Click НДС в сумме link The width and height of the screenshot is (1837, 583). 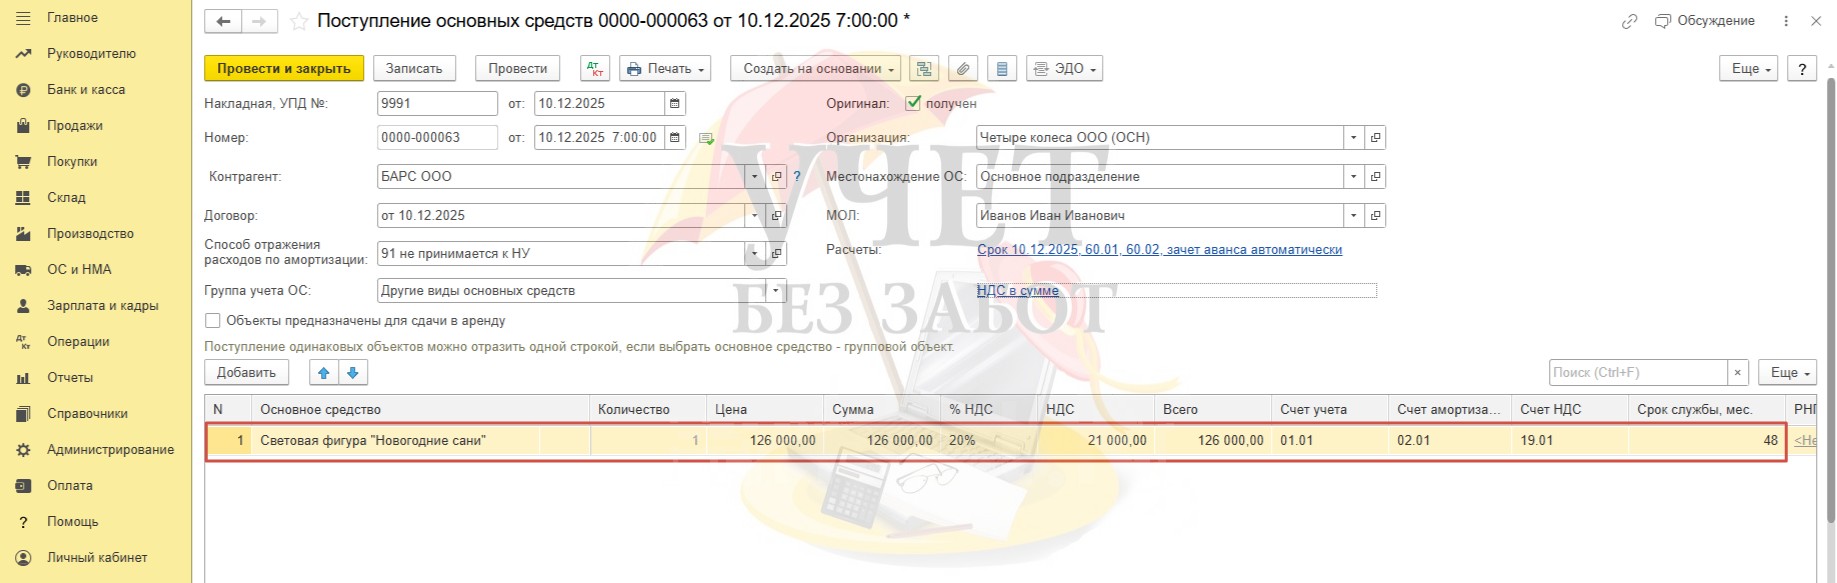point(1017,290)
